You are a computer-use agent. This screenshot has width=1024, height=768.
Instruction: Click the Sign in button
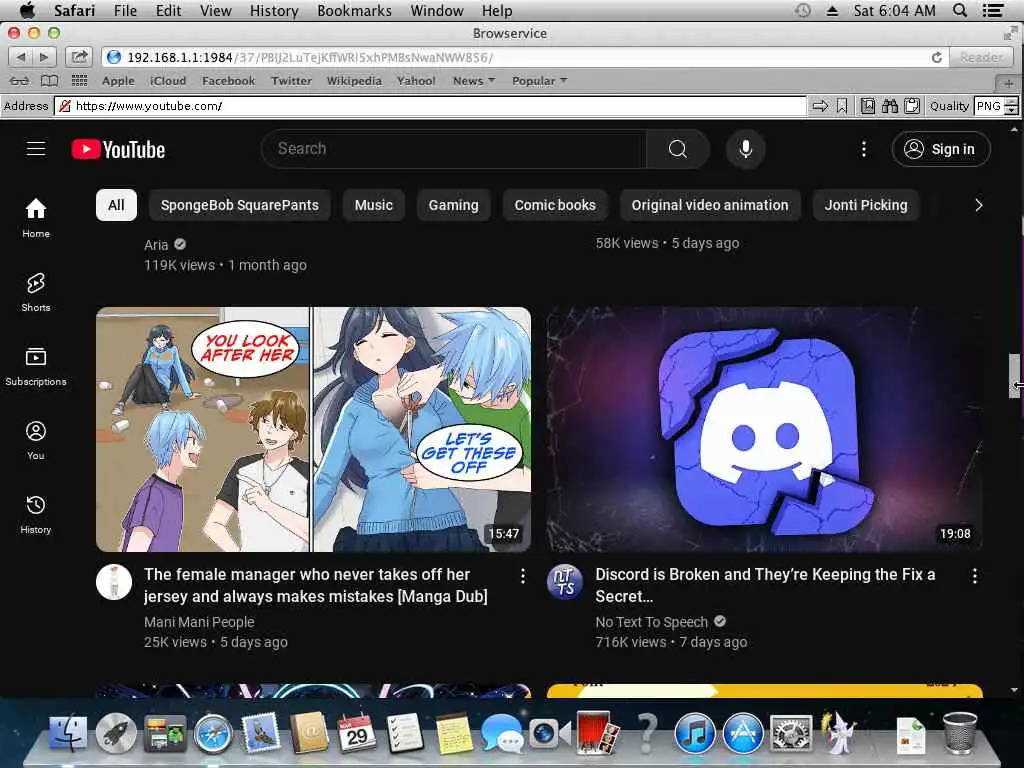[x=941, y=150]
